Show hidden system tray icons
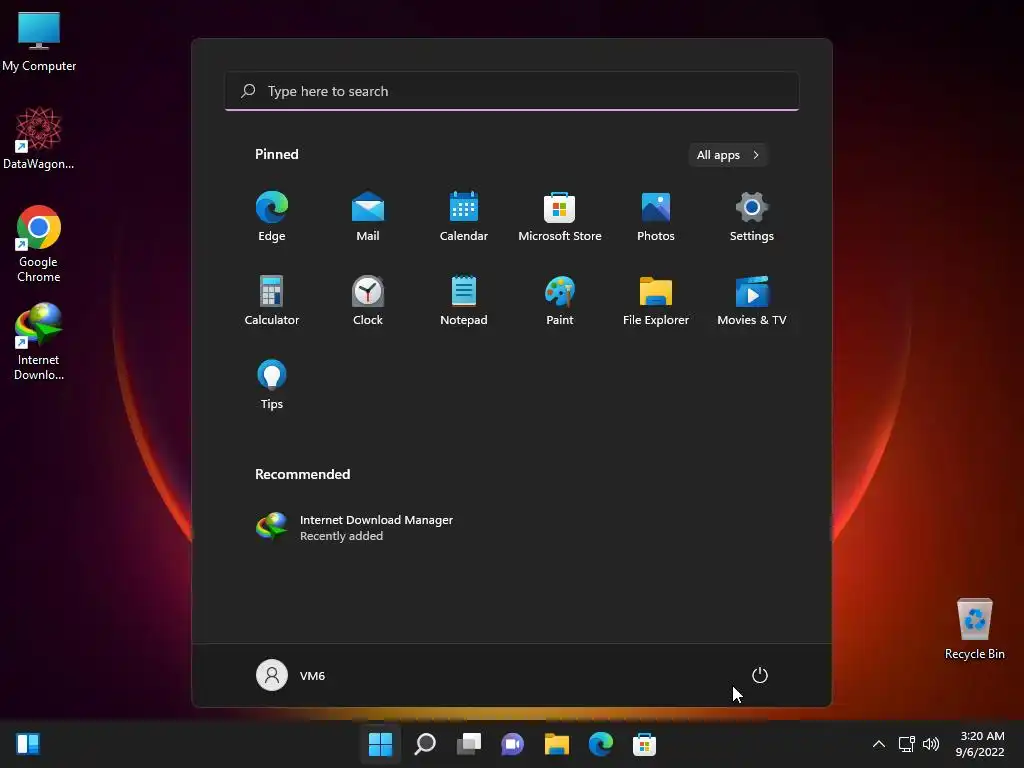 tap(879, 744)
